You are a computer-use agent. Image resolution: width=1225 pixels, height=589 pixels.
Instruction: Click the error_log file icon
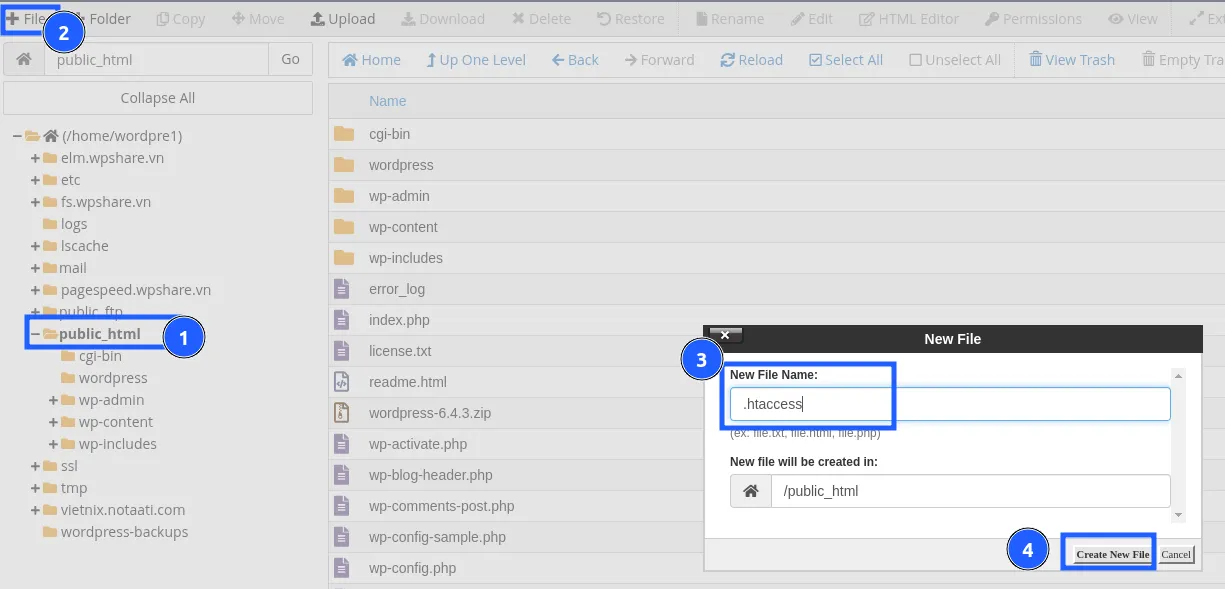click(342, 289)
